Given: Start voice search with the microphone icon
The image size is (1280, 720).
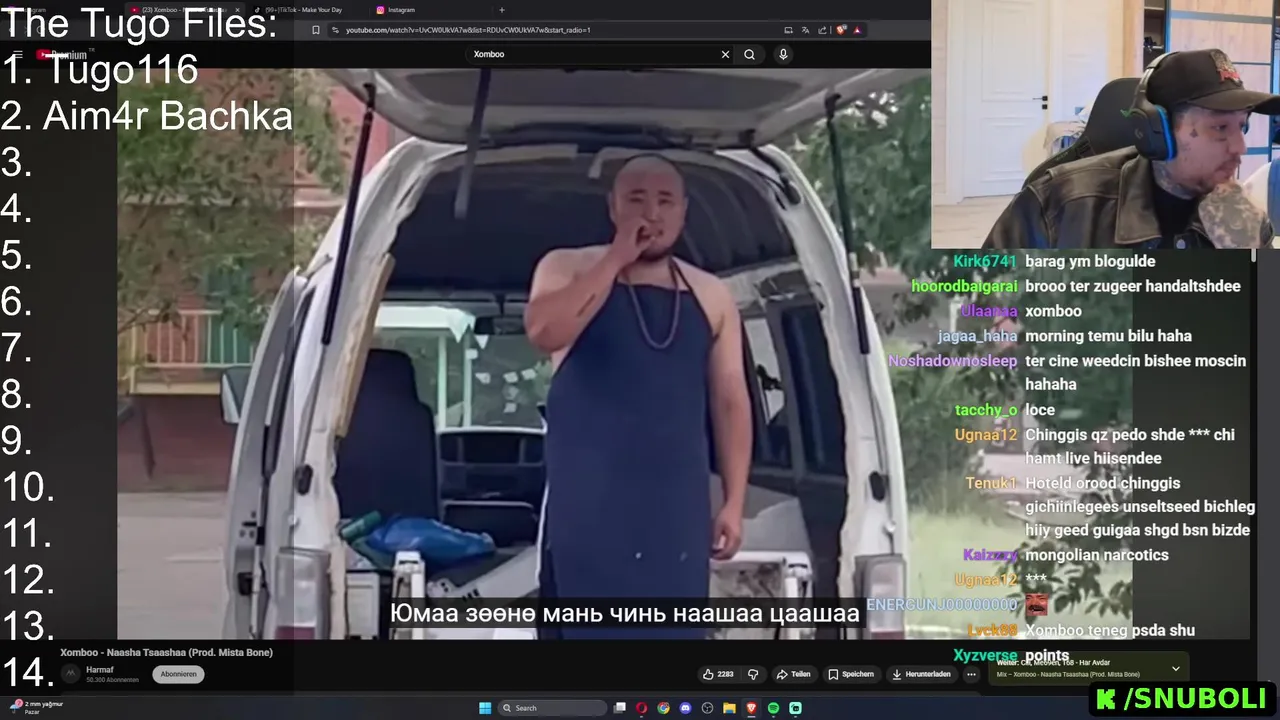Looking at the screenshot, I should [783, 54].
